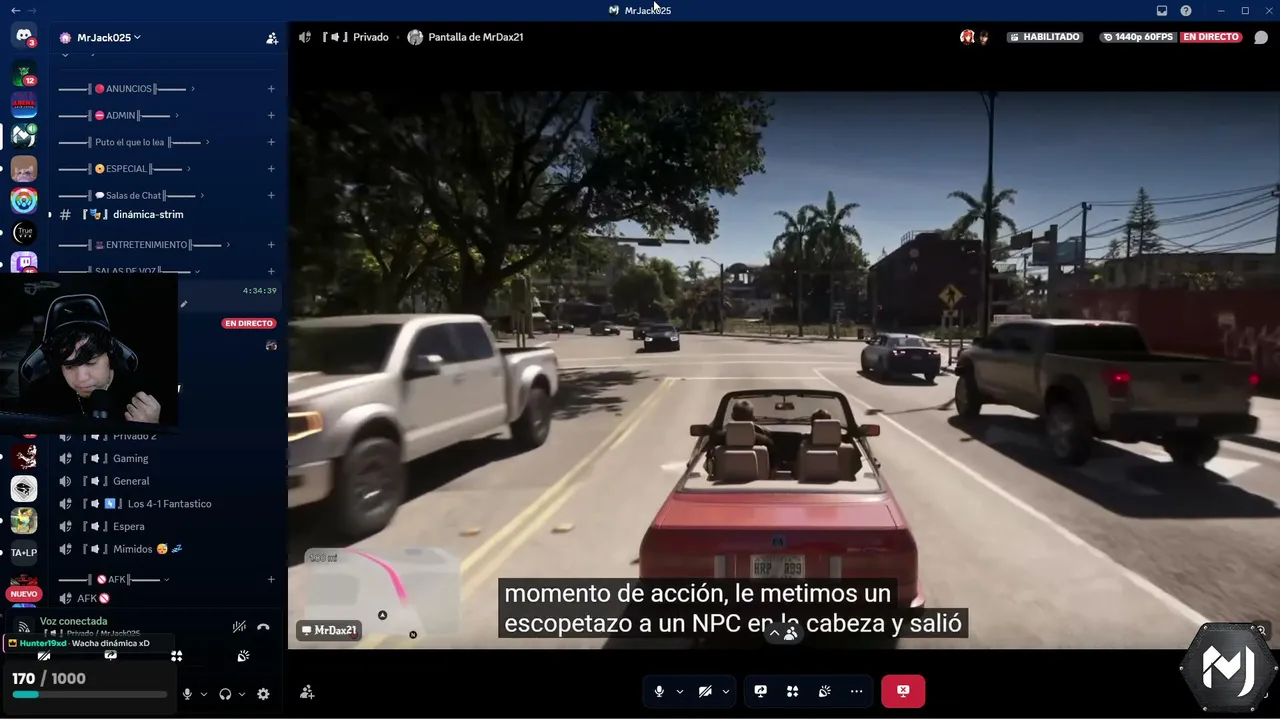
Task: Leave the call with the red button
Action: click(903, 691)
